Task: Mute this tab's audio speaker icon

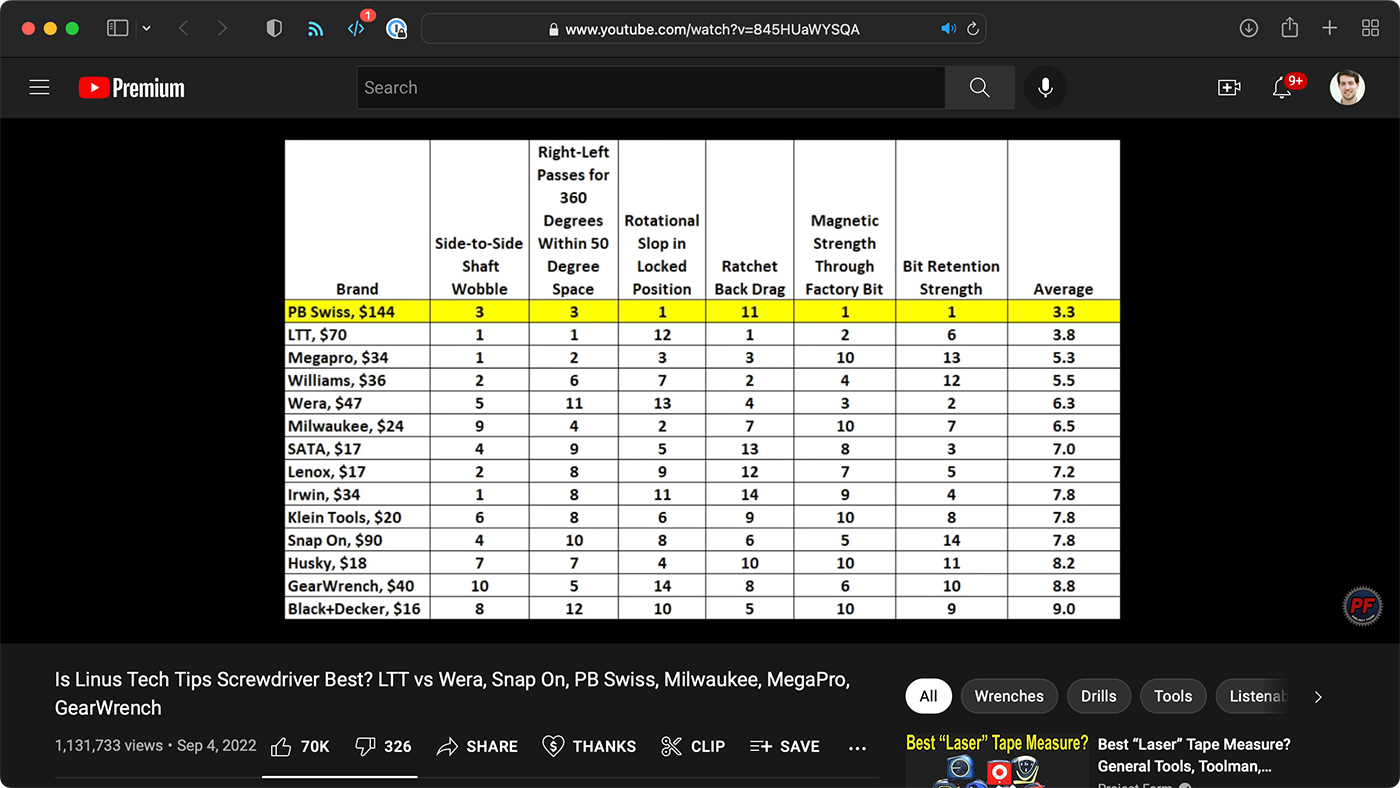Action: pyautogui.click(x=948, y=29)
